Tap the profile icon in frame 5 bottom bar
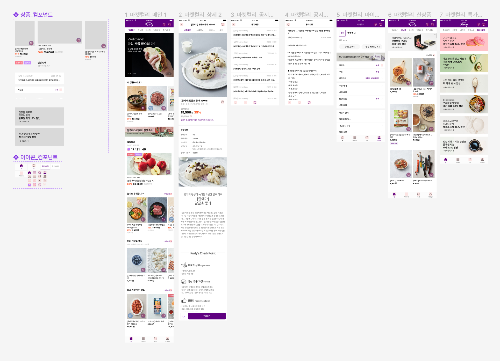Image resolution: width=500 pixels, height=361 pixels. (x=379, y=138)
